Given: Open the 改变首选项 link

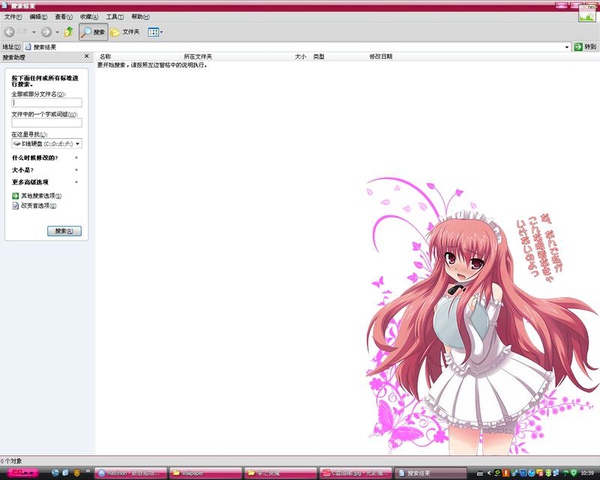Looking at the screenshot, I should click(x=38, y=206).
